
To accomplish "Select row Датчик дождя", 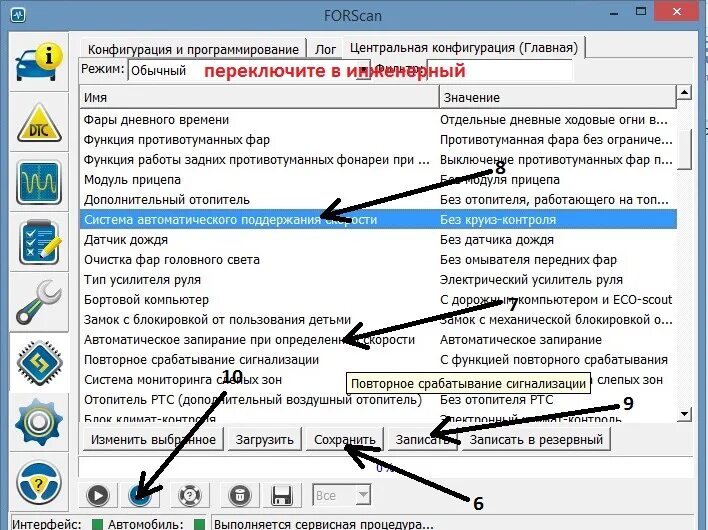I will [x=378, y=240].
